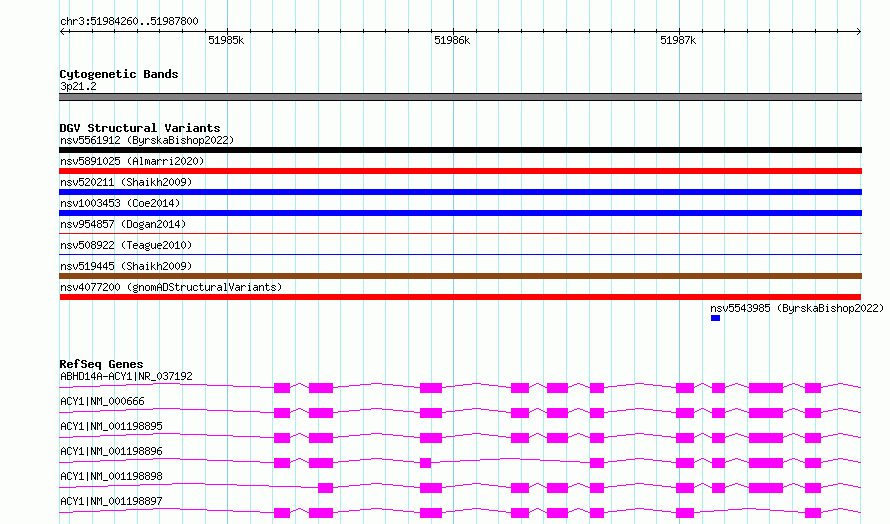This screenshot has height=524, width=890.
Task: Open nsv4077200 (gnomADStructuralVariants) label
Action: (x=171, y=287)
